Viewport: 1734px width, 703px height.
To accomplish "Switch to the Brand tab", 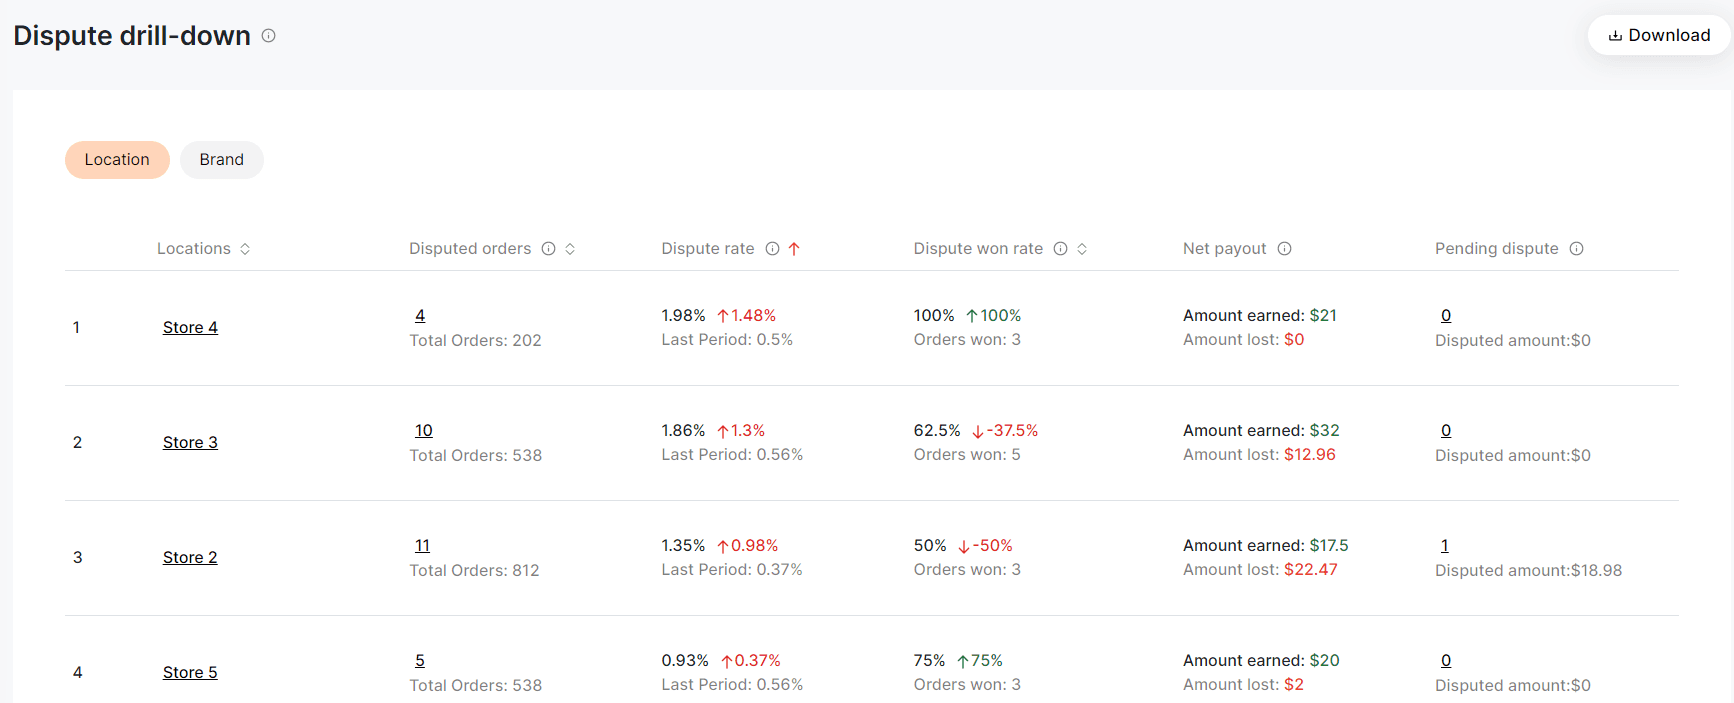I will [221, 160].
